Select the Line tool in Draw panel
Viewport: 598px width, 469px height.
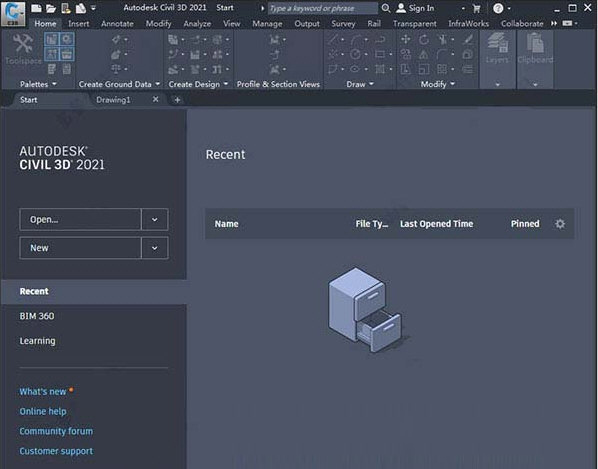point(333,39)
